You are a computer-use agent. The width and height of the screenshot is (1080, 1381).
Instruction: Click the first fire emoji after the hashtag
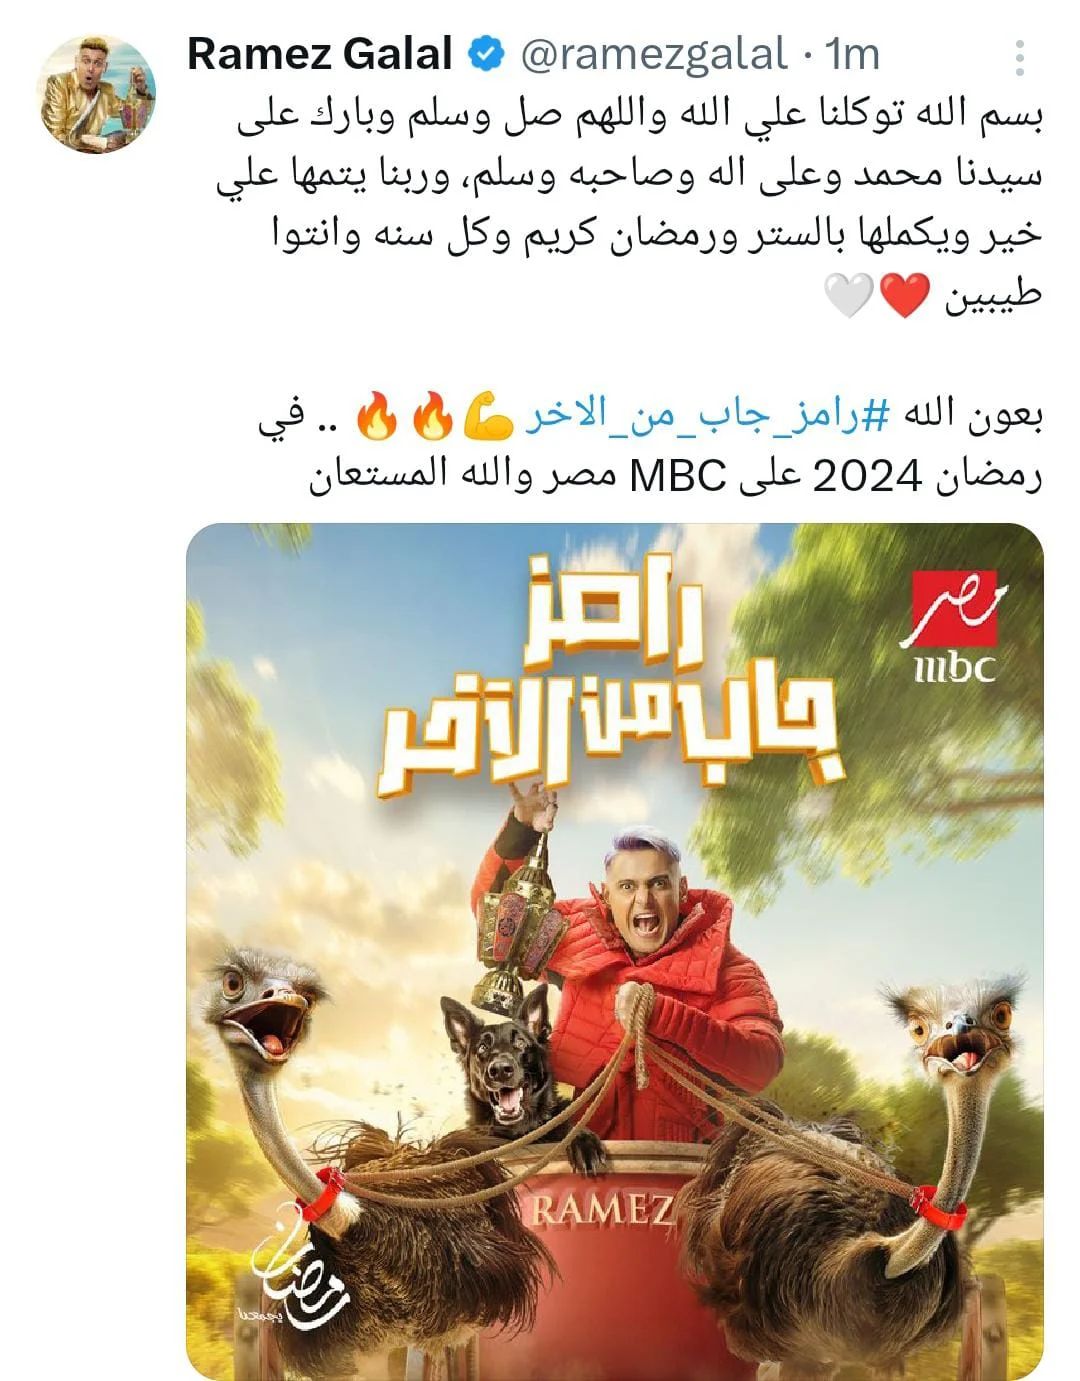(433, 422)
